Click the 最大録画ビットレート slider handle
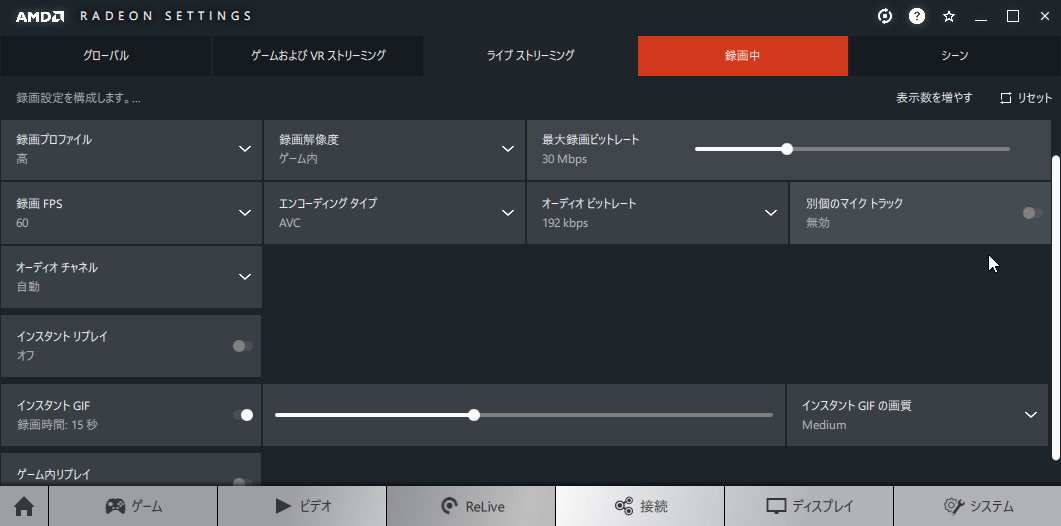Screen dimensions: 1061x526 click(x=786, y=149)
